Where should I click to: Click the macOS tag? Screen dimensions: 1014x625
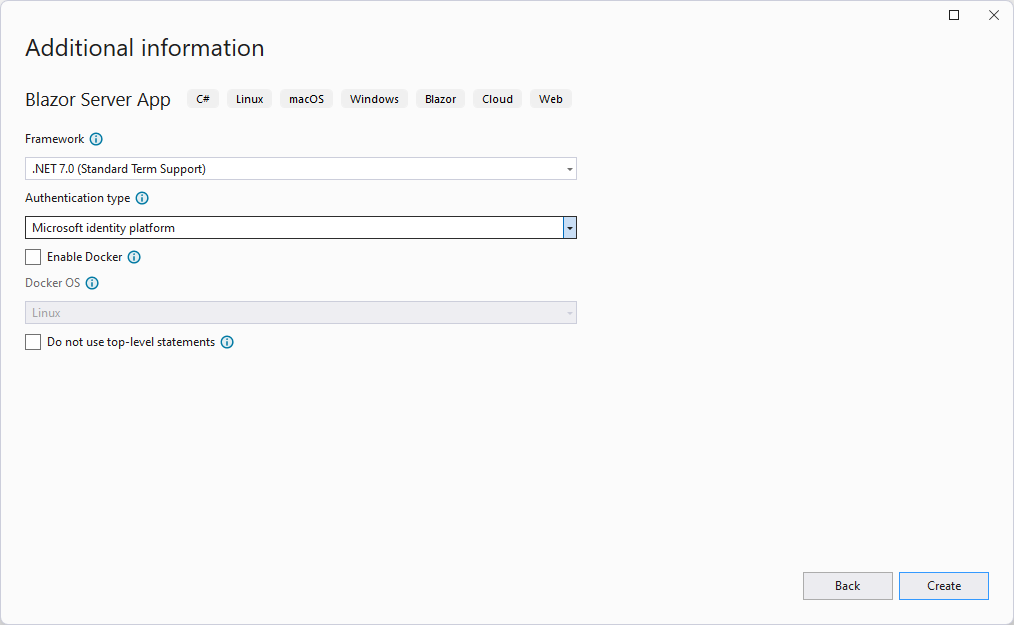click(307, 99)
